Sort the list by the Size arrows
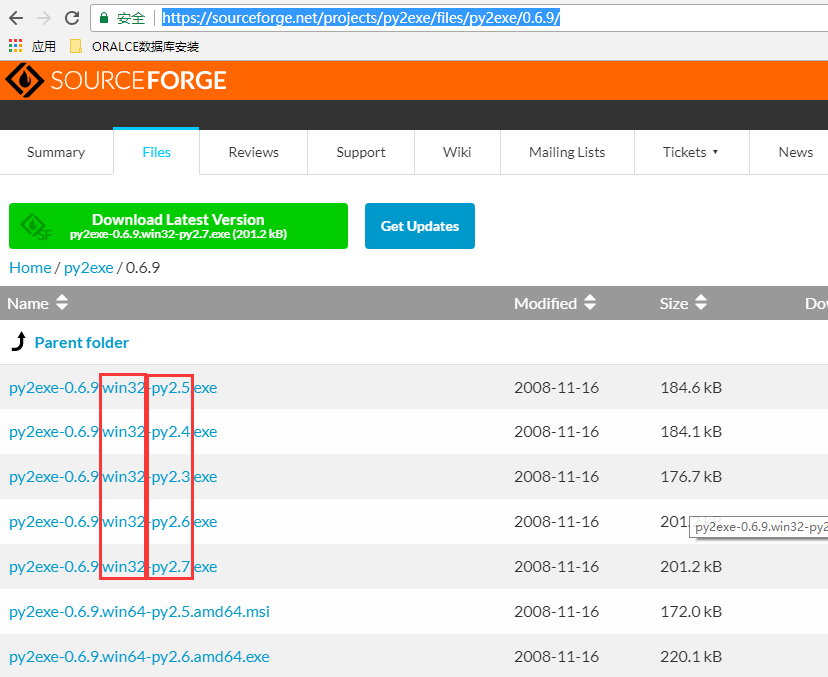This screenshot has height=677, width=828. [x=701, y=303]
